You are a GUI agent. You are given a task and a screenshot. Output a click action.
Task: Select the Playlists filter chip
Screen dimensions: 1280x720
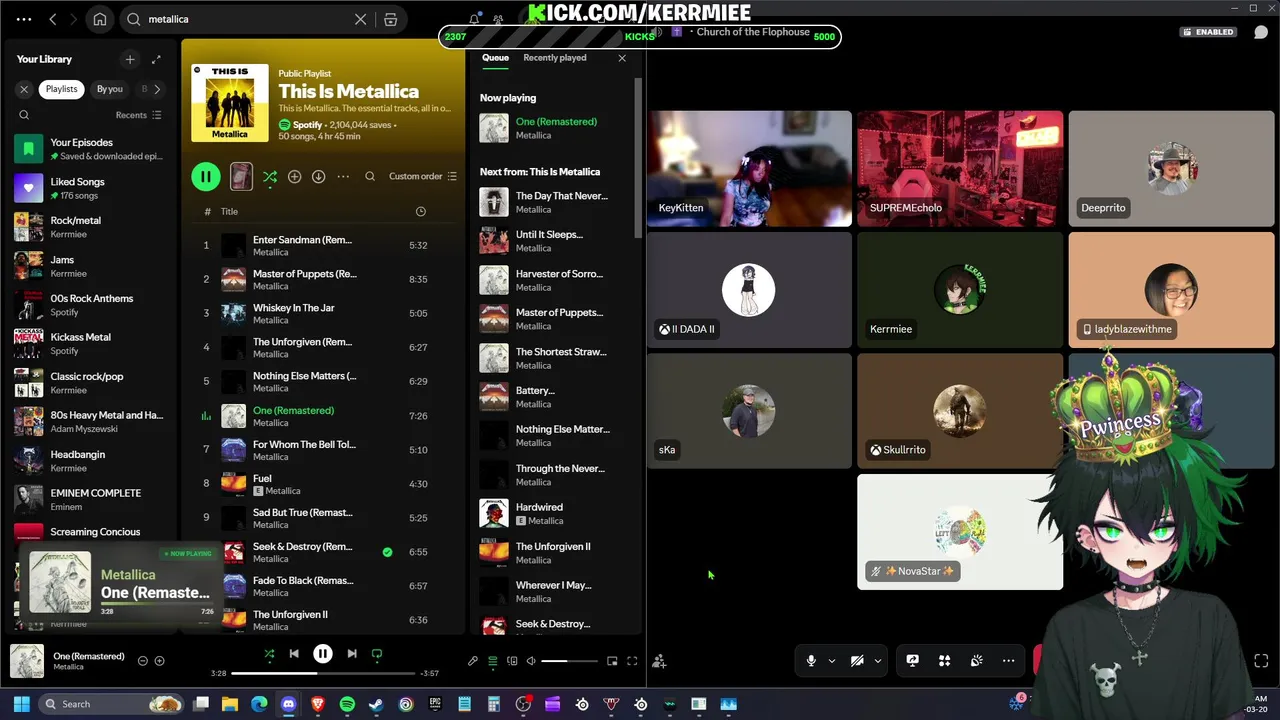pyautogui.click(x=61, y=89)
